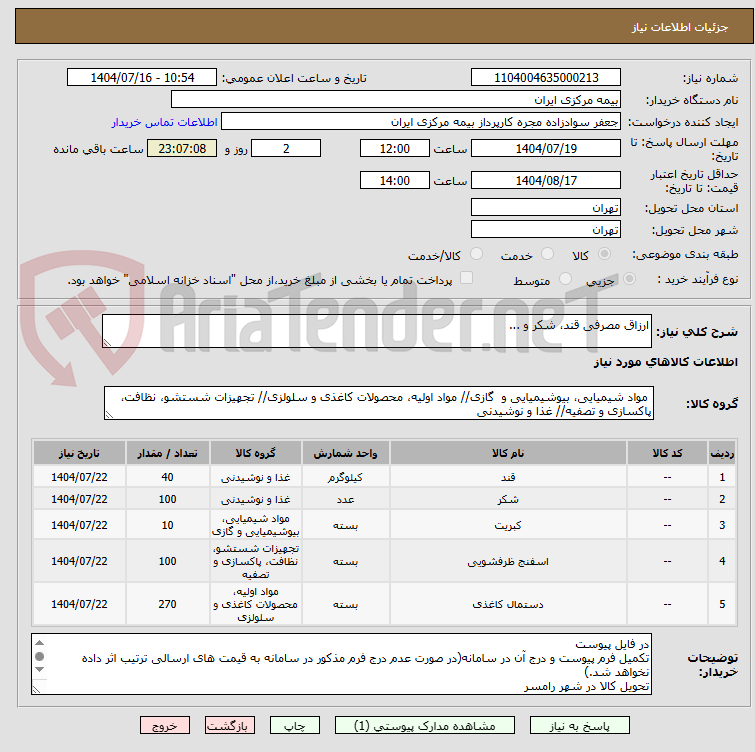The height and width of the screenshot is (752, 755).
Task: Click the quantity 40 cell
Action: 167,477
